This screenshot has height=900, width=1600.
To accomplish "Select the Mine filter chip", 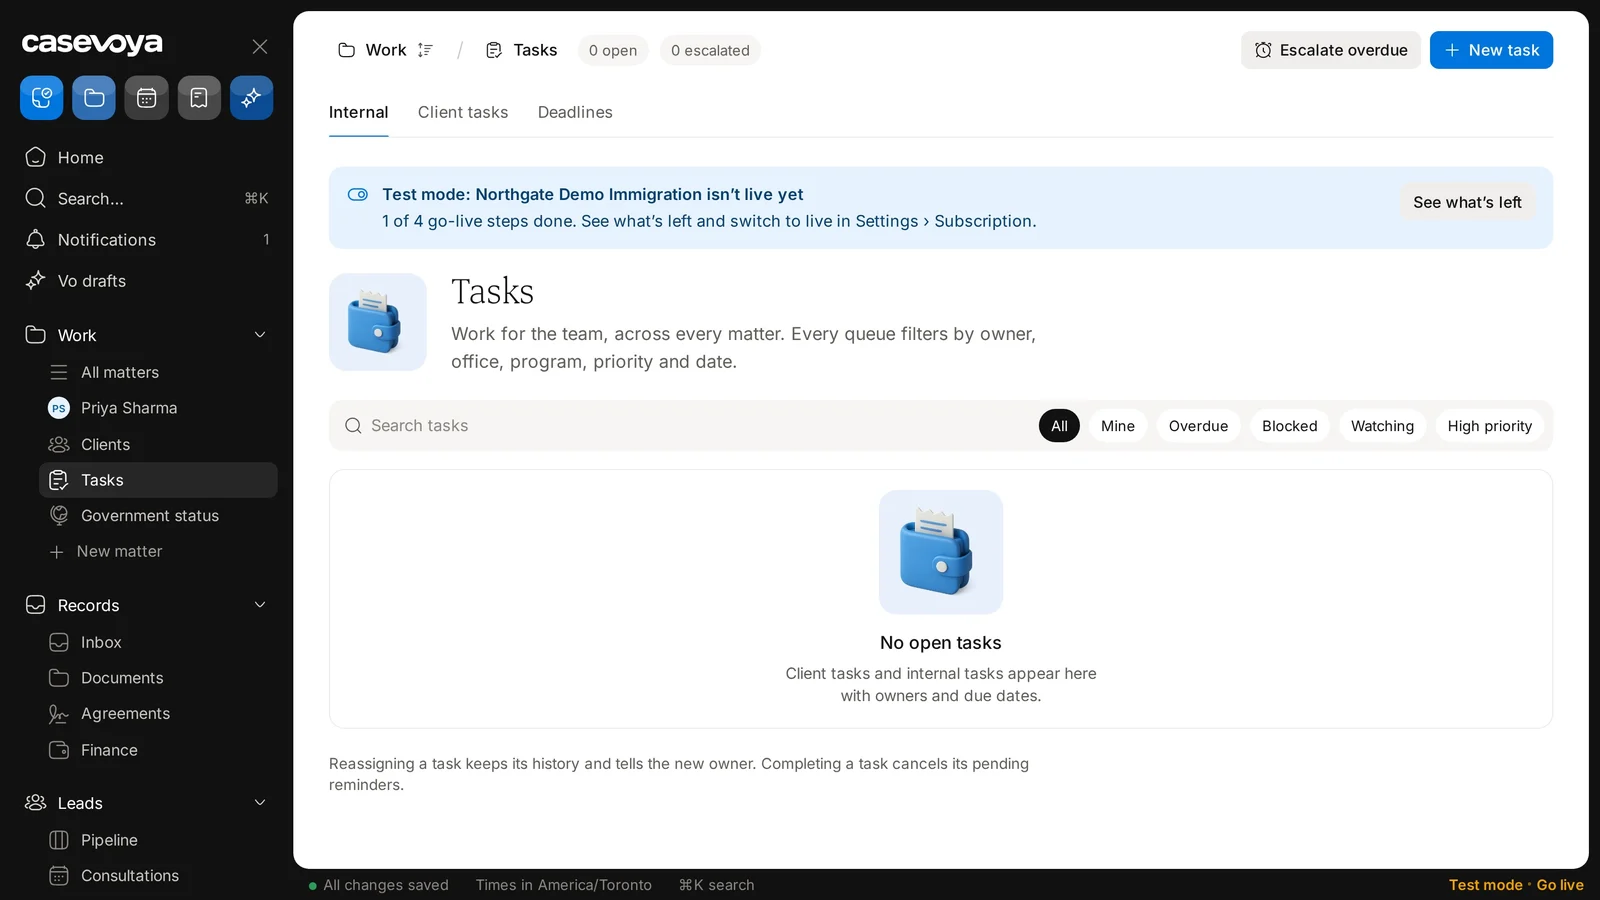I will click(x=1118, y=426).
